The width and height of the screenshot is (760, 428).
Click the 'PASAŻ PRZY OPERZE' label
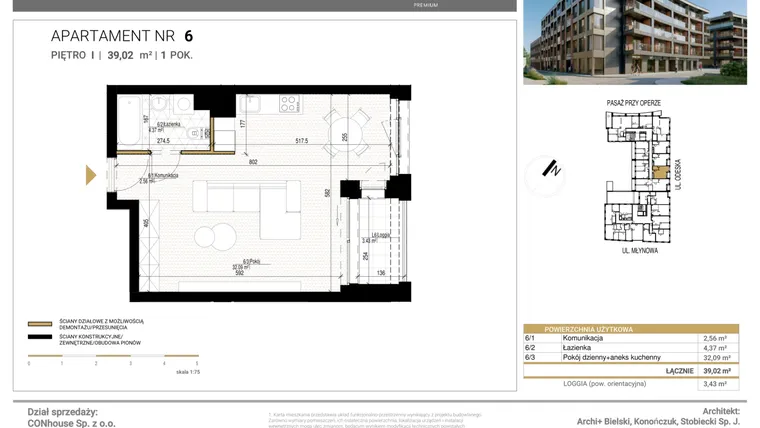(x=633, y=103)
